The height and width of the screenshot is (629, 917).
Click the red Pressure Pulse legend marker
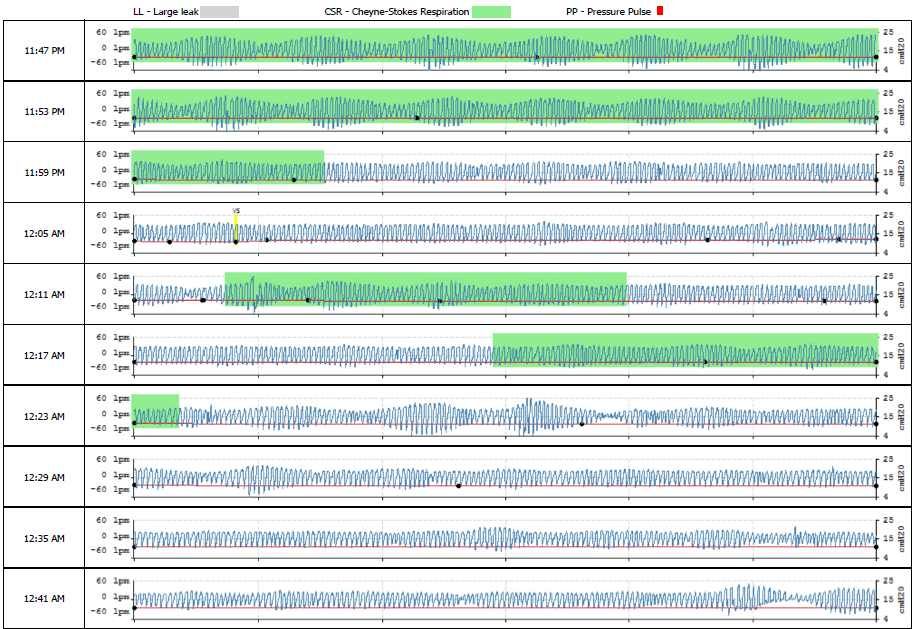[x=659, y=11]
